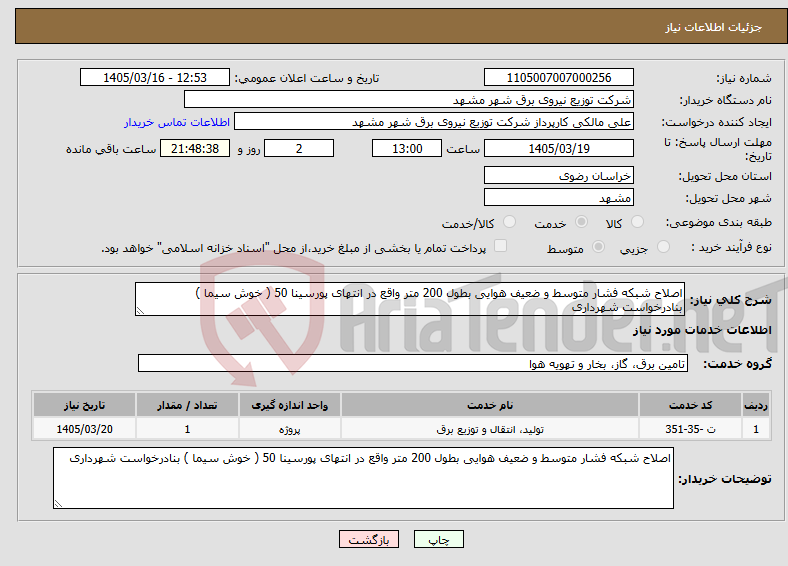Screen dimensions: 788x566
Task: Click the اطلاعات خدمات مورد نیاز section heading
Action: [x=702, y=330]
